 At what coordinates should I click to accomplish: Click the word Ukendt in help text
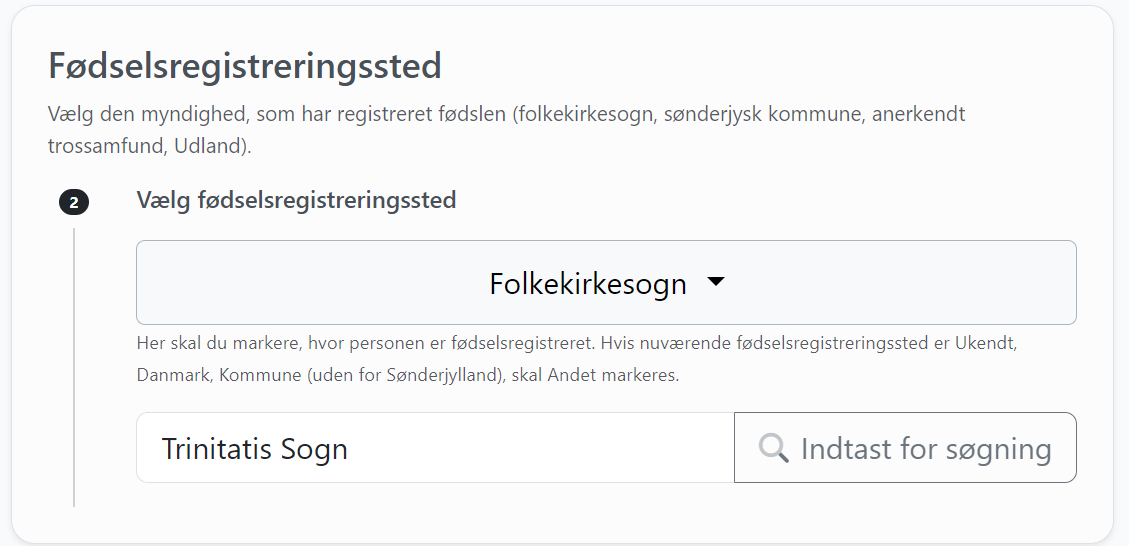click(x=985, y=343)
